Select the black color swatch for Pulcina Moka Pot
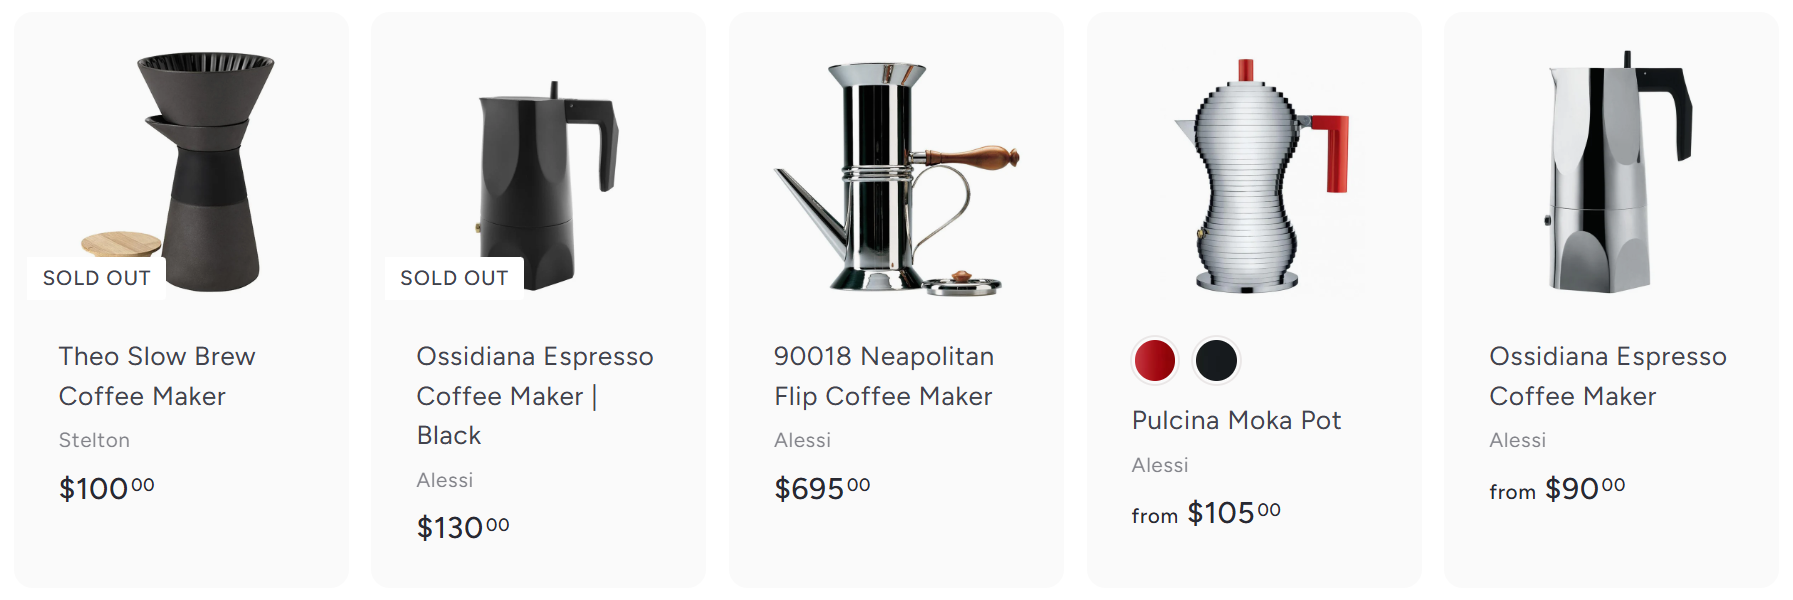 (1216, 361)
